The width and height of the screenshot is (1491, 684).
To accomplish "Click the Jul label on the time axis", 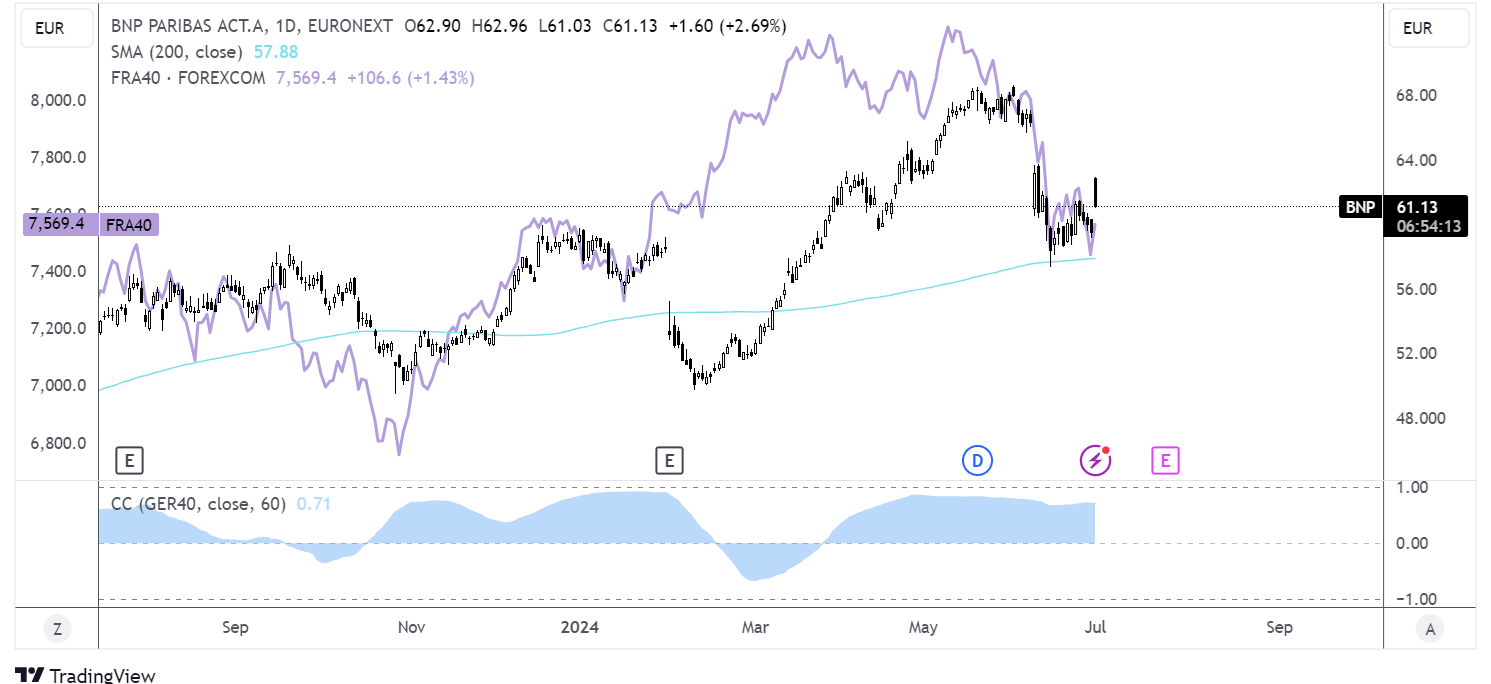I will tap(1097, 627).
